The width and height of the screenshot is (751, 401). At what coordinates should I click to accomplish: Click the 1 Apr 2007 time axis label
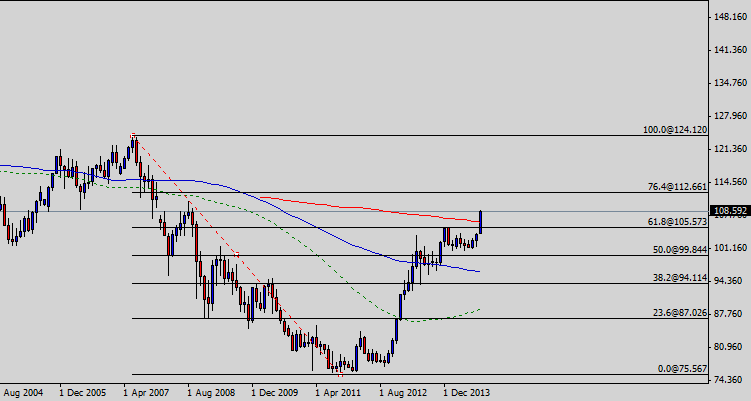click(151, 392)
